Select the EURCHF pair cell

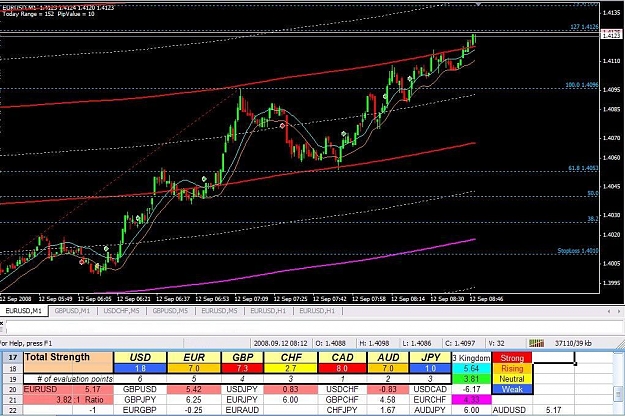[x=430, y=400]
